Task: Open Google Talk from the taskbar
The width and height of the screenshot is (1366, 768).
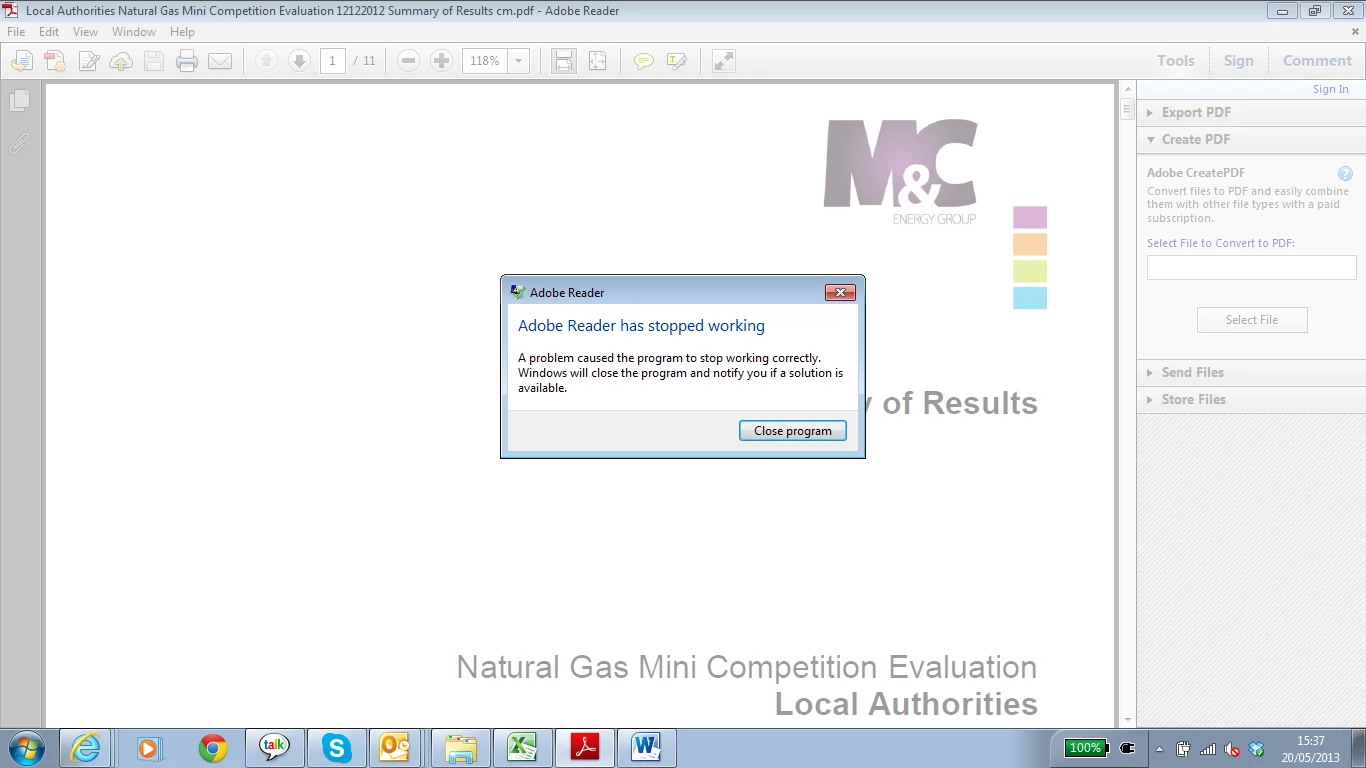Action: pos(274,748)
